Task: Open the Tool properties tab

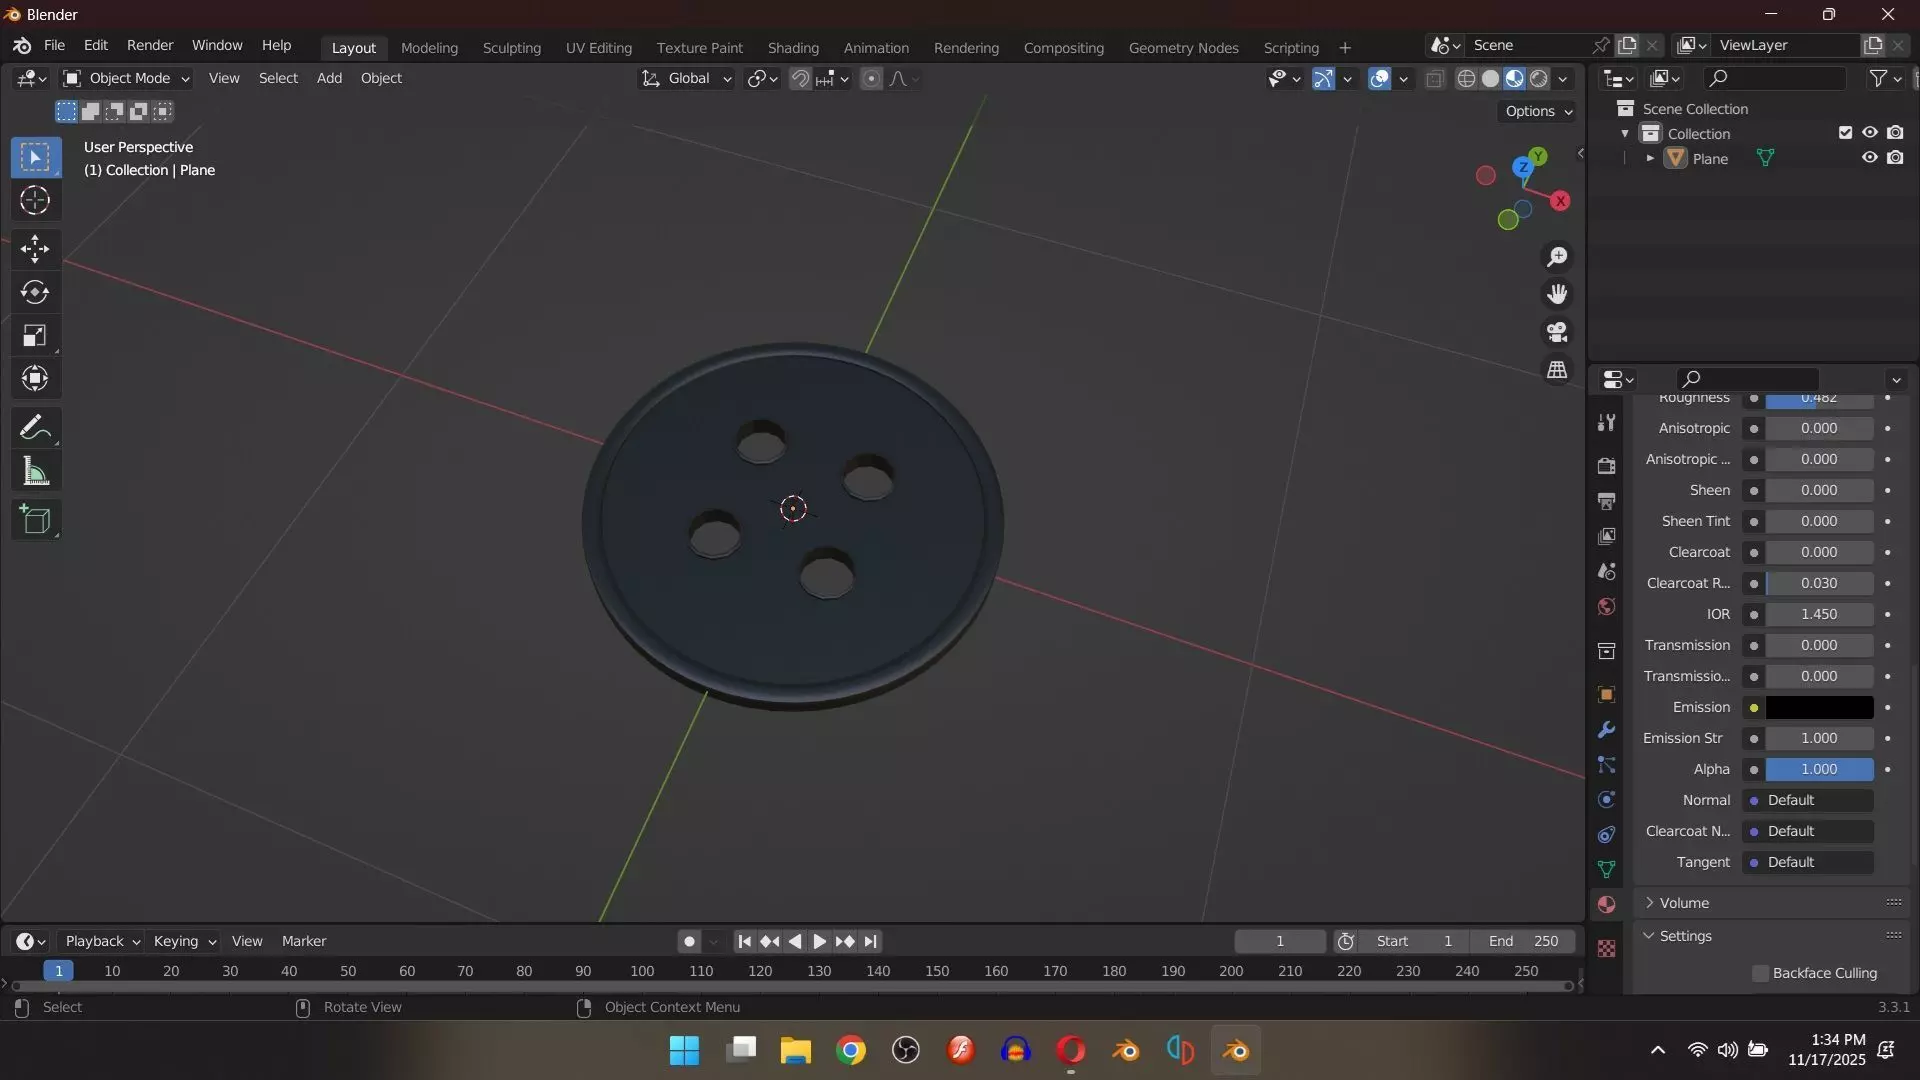Action: 1607,422
